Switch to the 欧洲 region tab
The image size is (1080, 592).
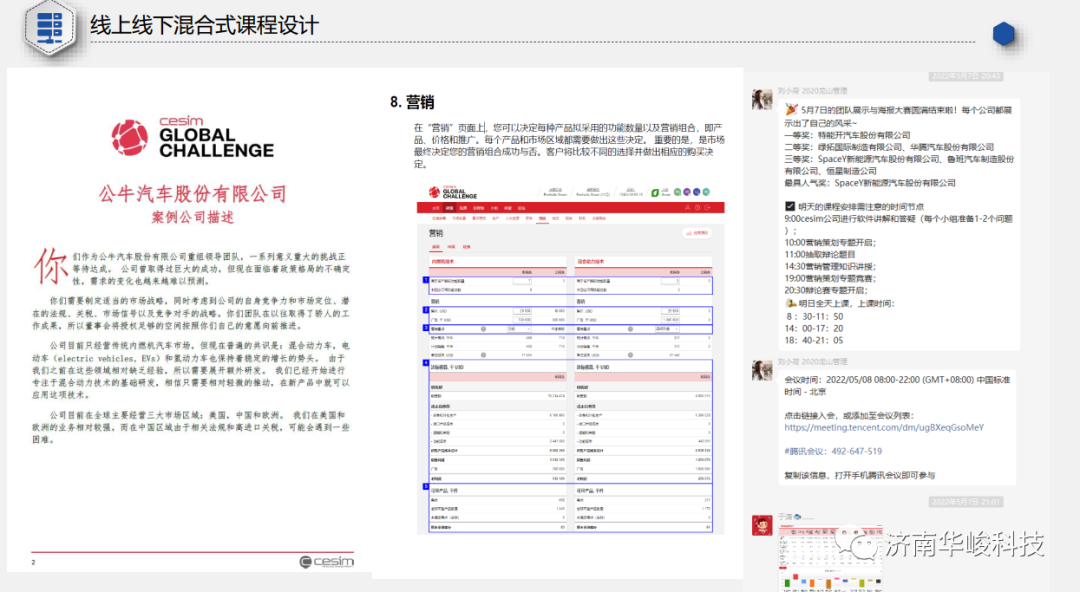click(x=468, y=246)
